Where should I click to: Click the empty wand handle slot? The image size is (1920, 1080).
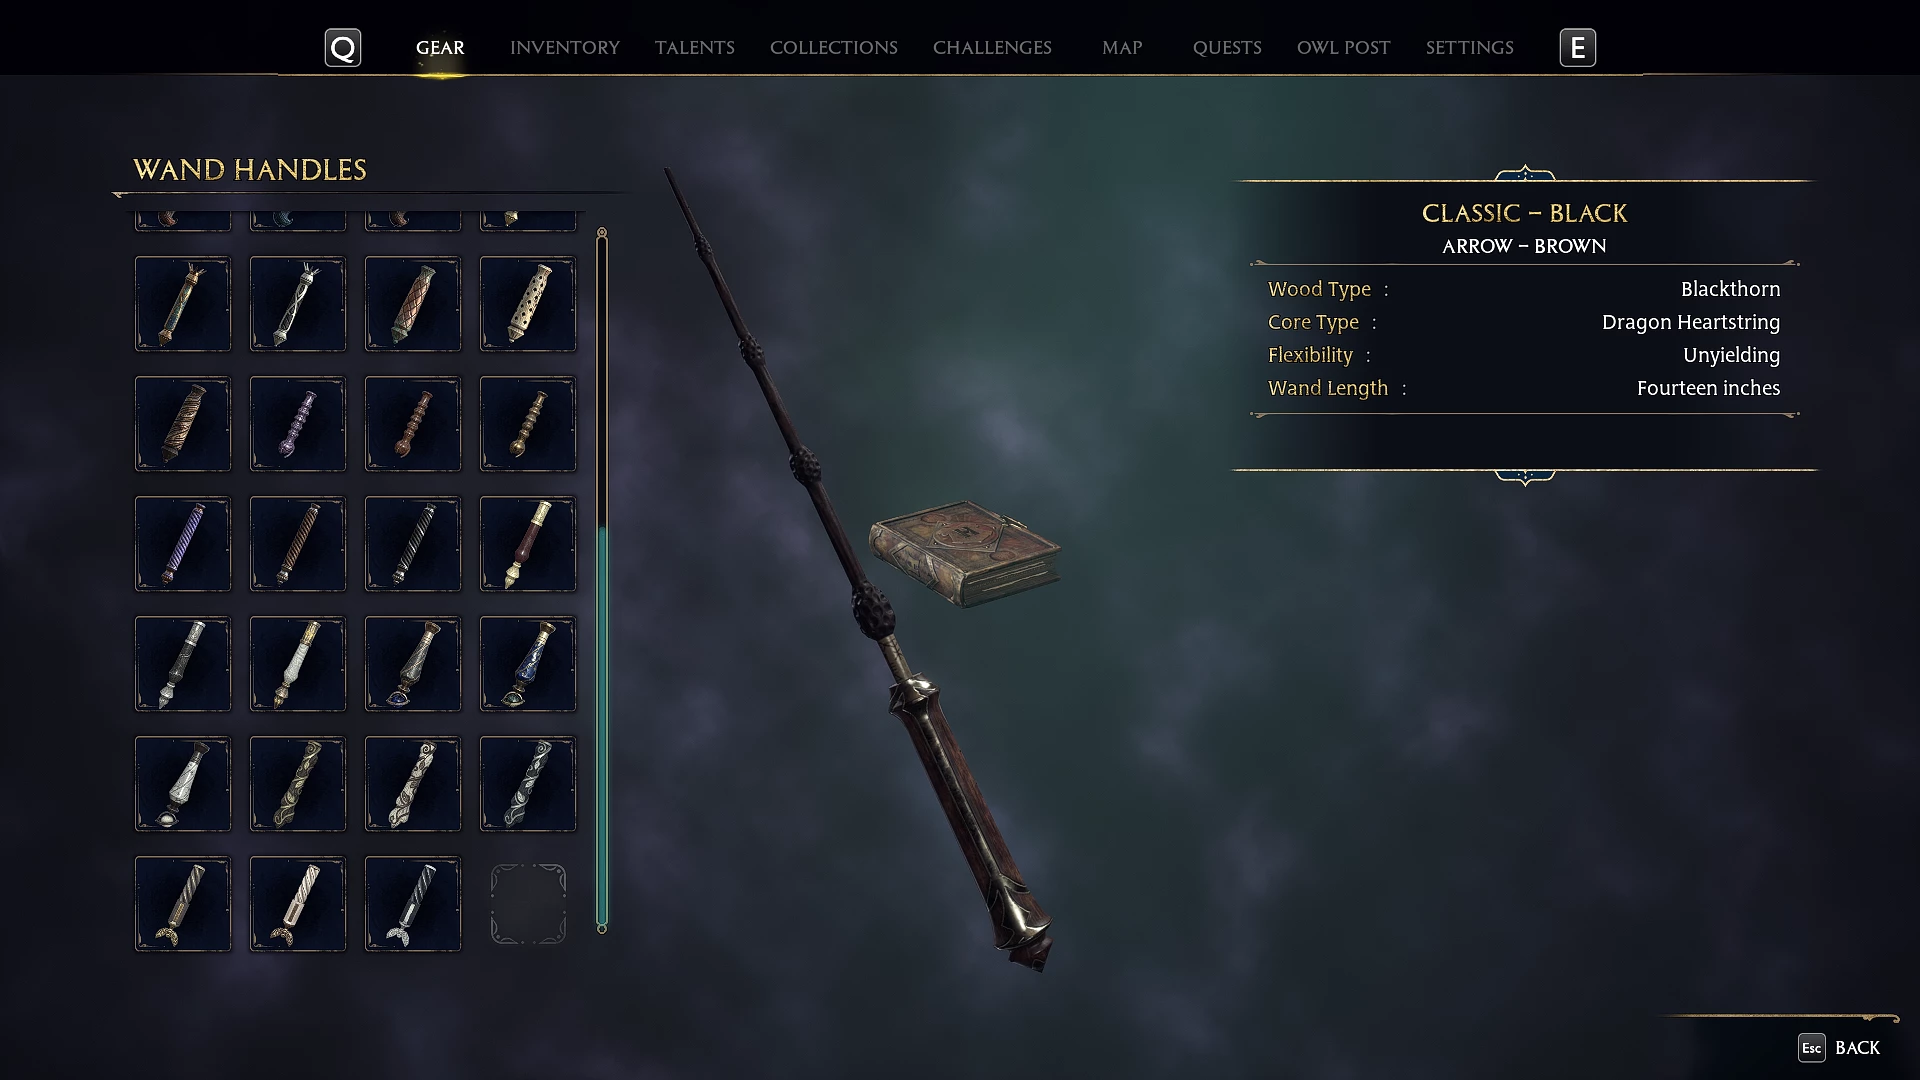[x=528, y=904]
